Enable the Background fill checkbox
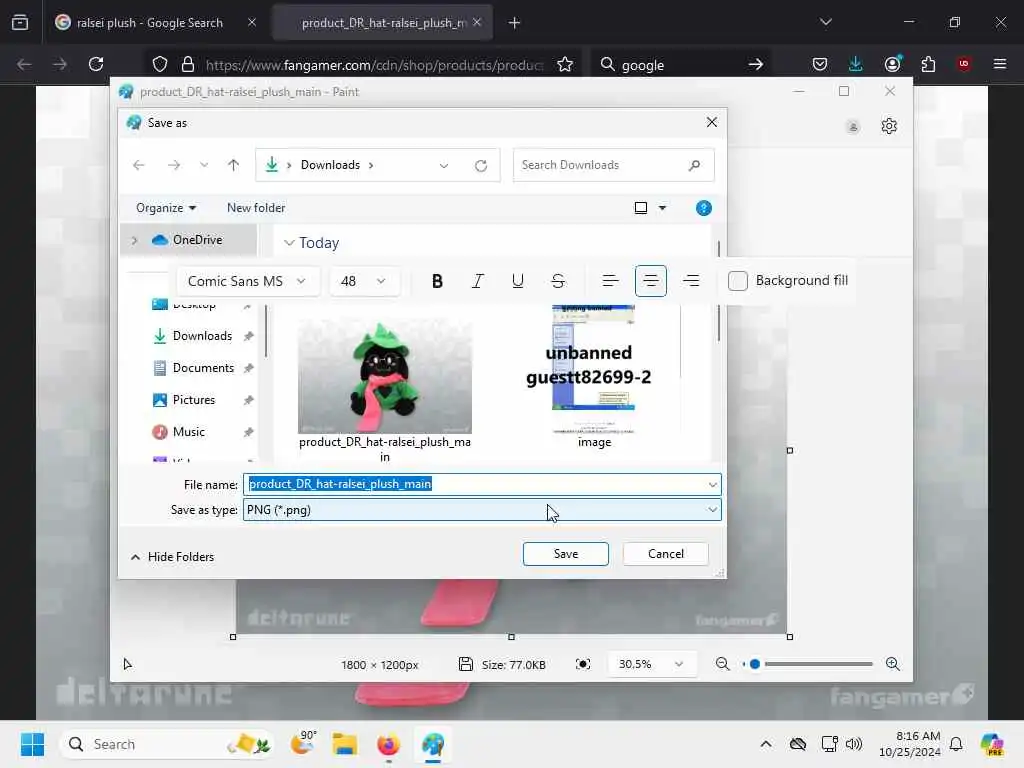 coord(737,281)
